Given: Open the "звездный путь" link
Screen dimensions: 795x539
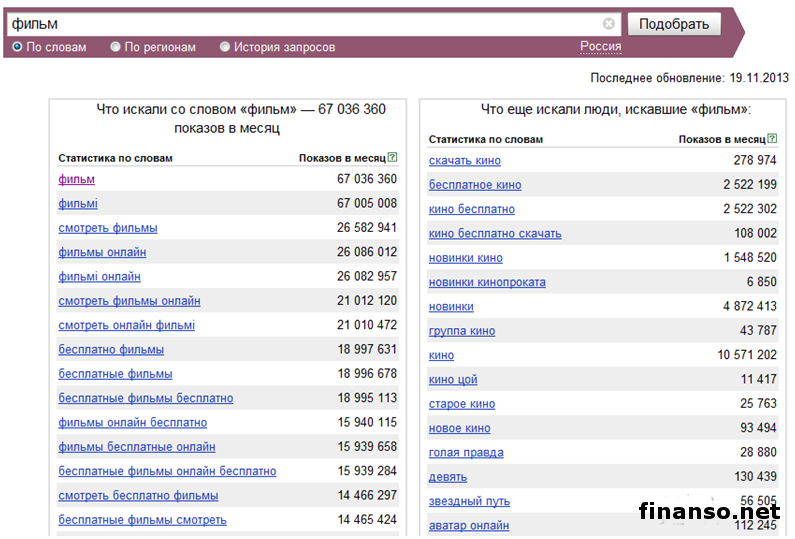Looking at the screenshot, I should [x=469, y=501].
